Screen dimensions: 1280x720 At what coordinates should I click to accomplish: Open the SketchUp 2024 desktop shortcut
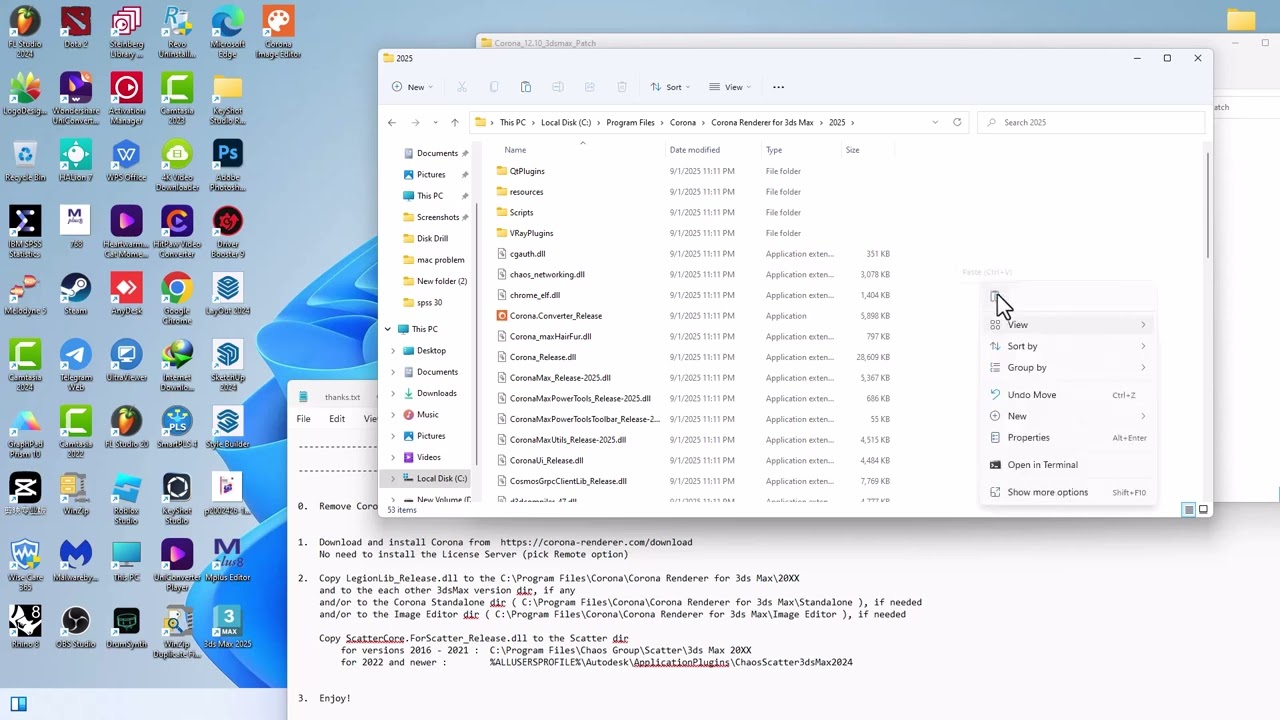click(228, 366)
